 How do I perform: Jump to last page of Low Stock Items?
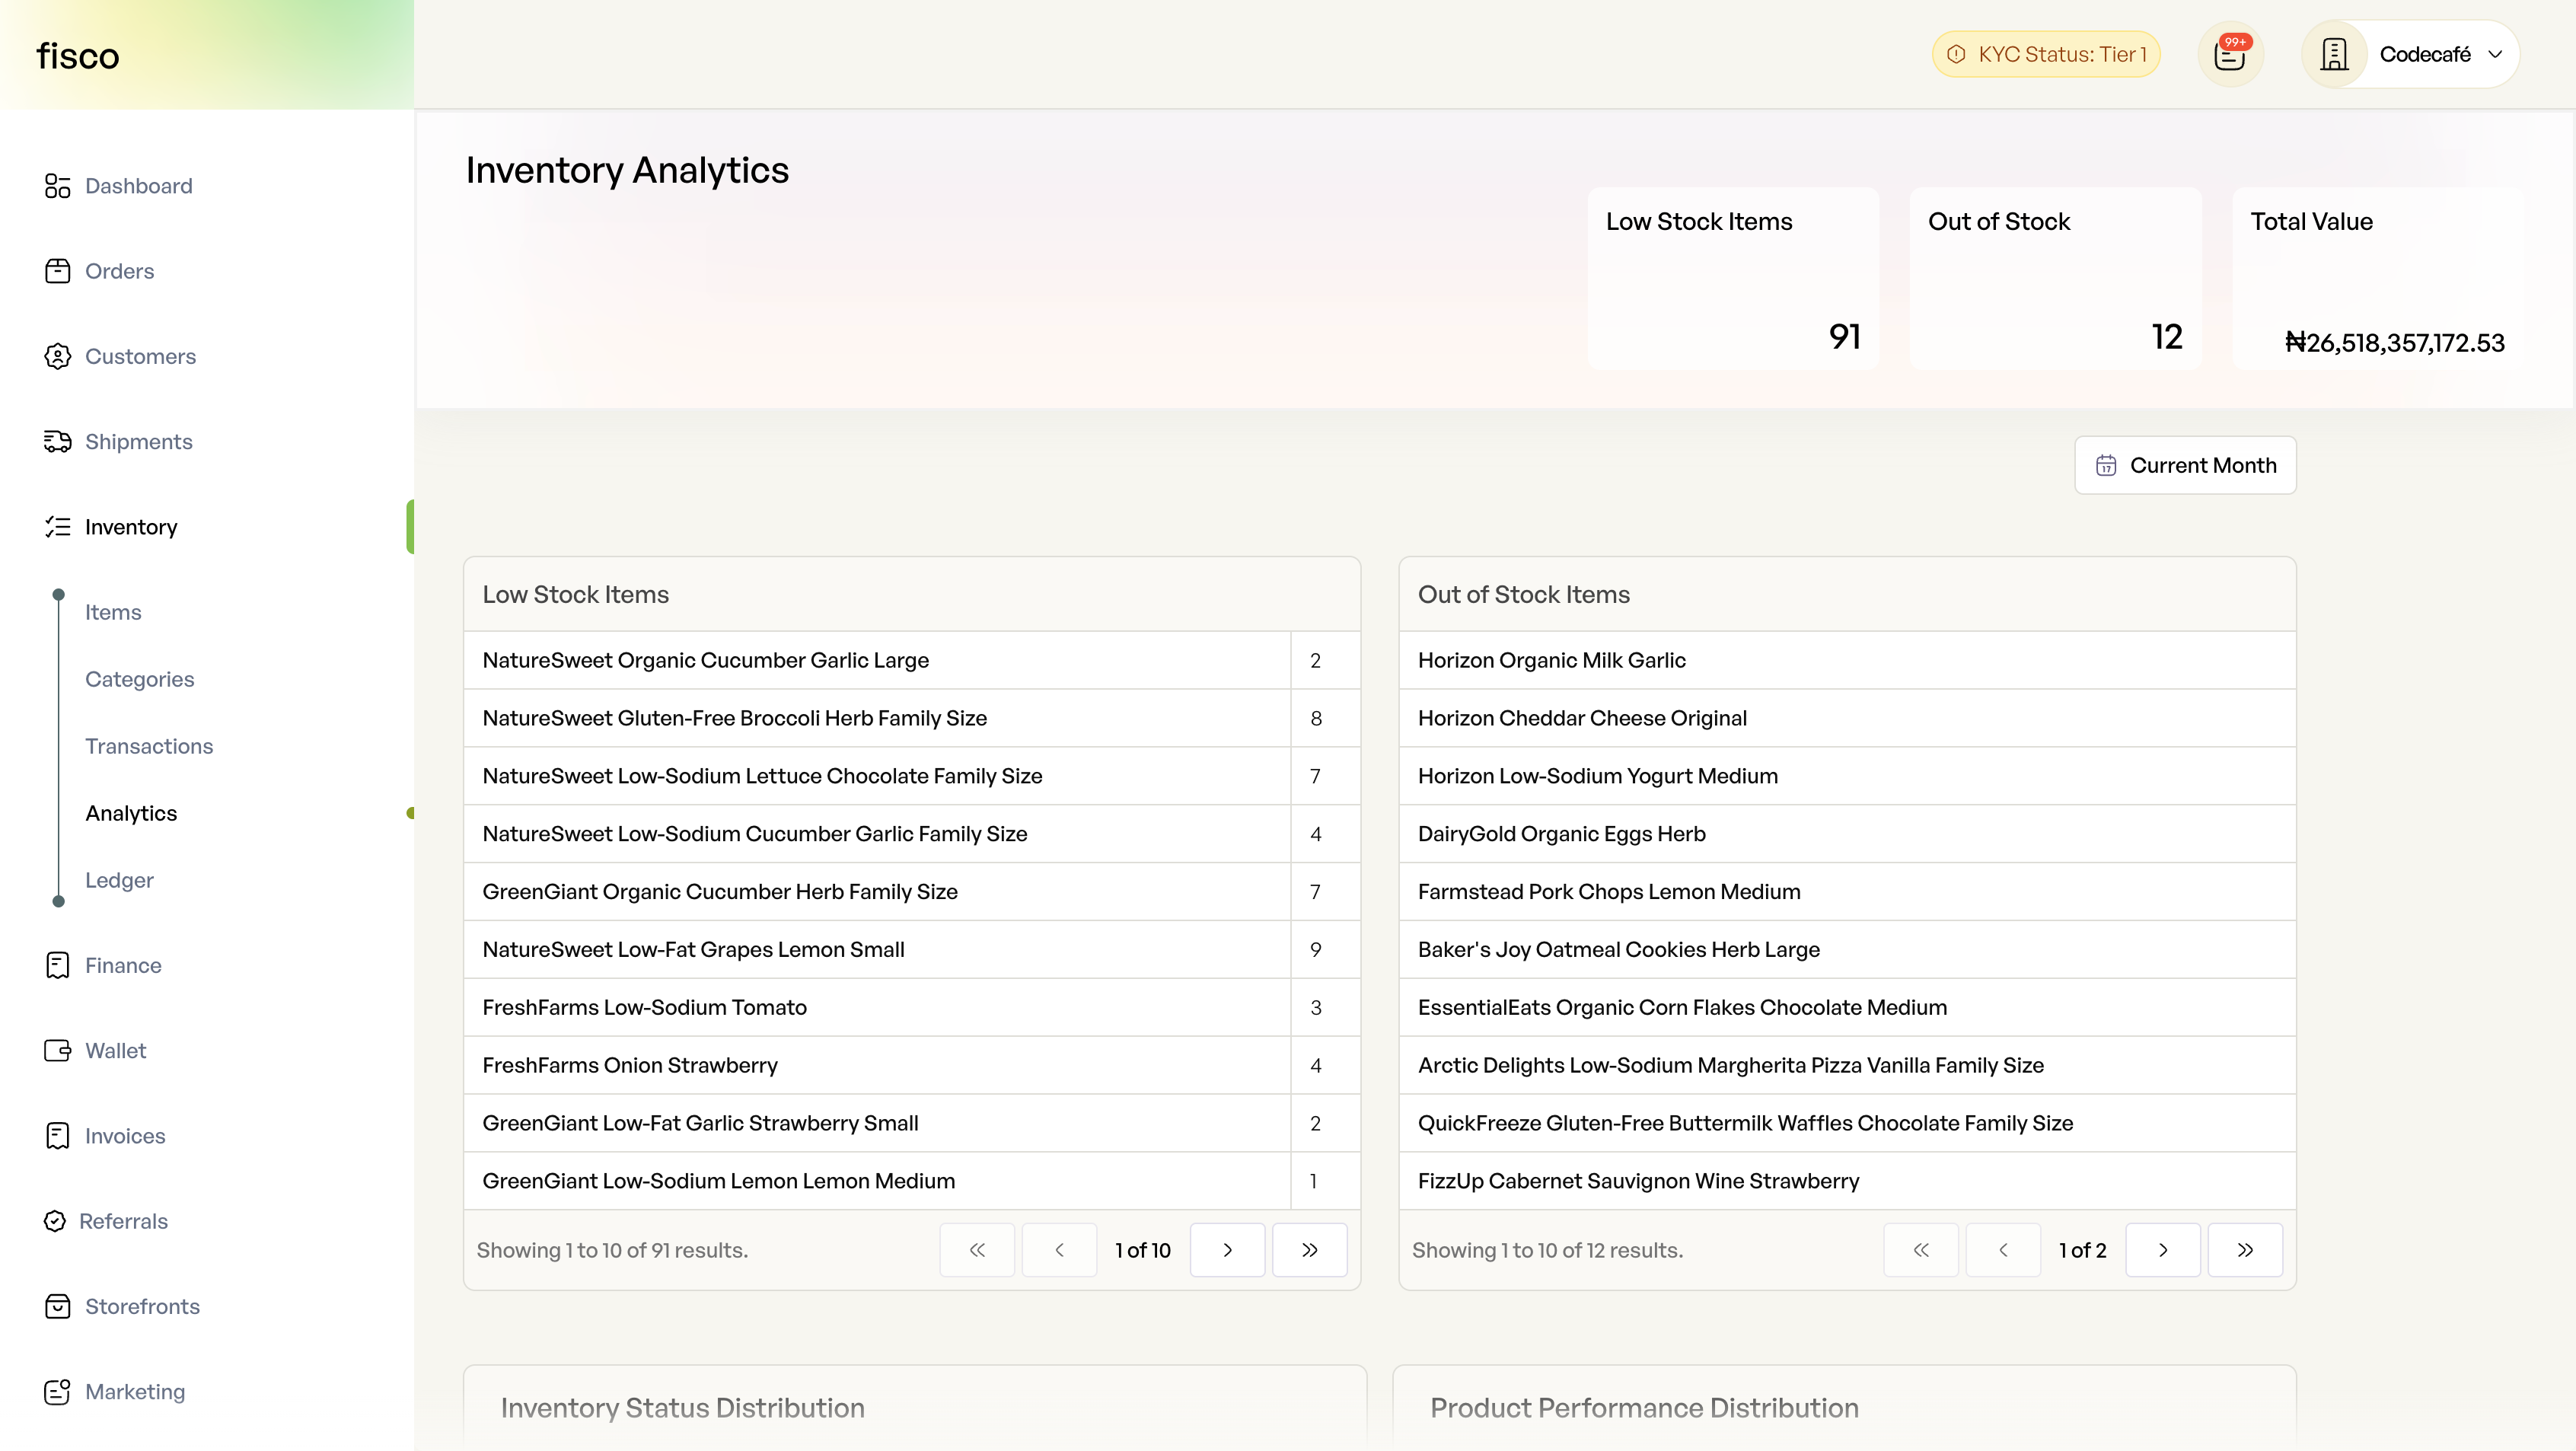click(1309, 1250)
